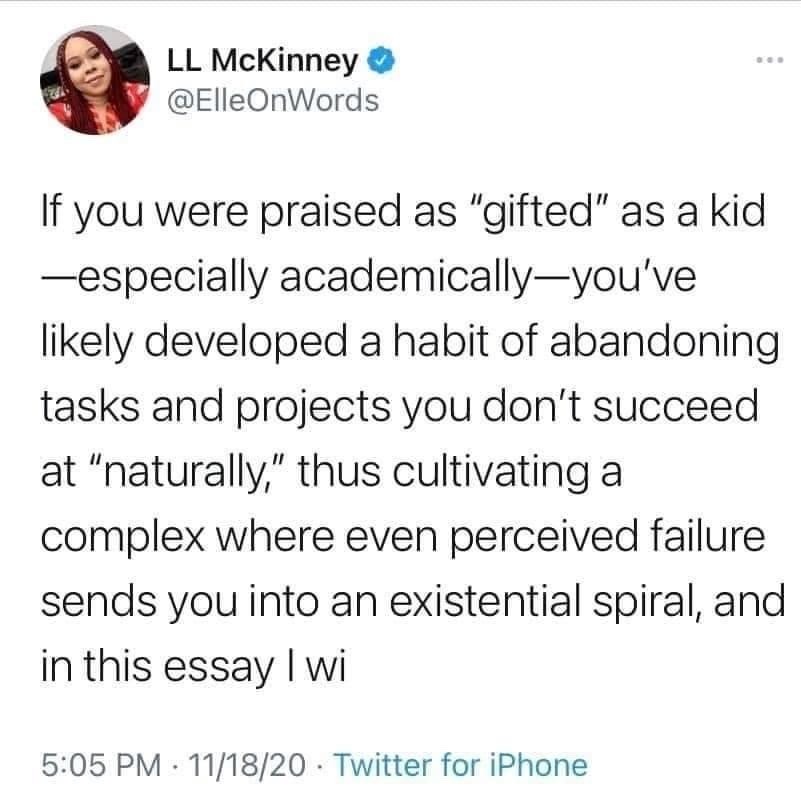Open the Twitter for iPhone source link
The width and height of the screenshot is (801, 806).
(x=461, y=765)
